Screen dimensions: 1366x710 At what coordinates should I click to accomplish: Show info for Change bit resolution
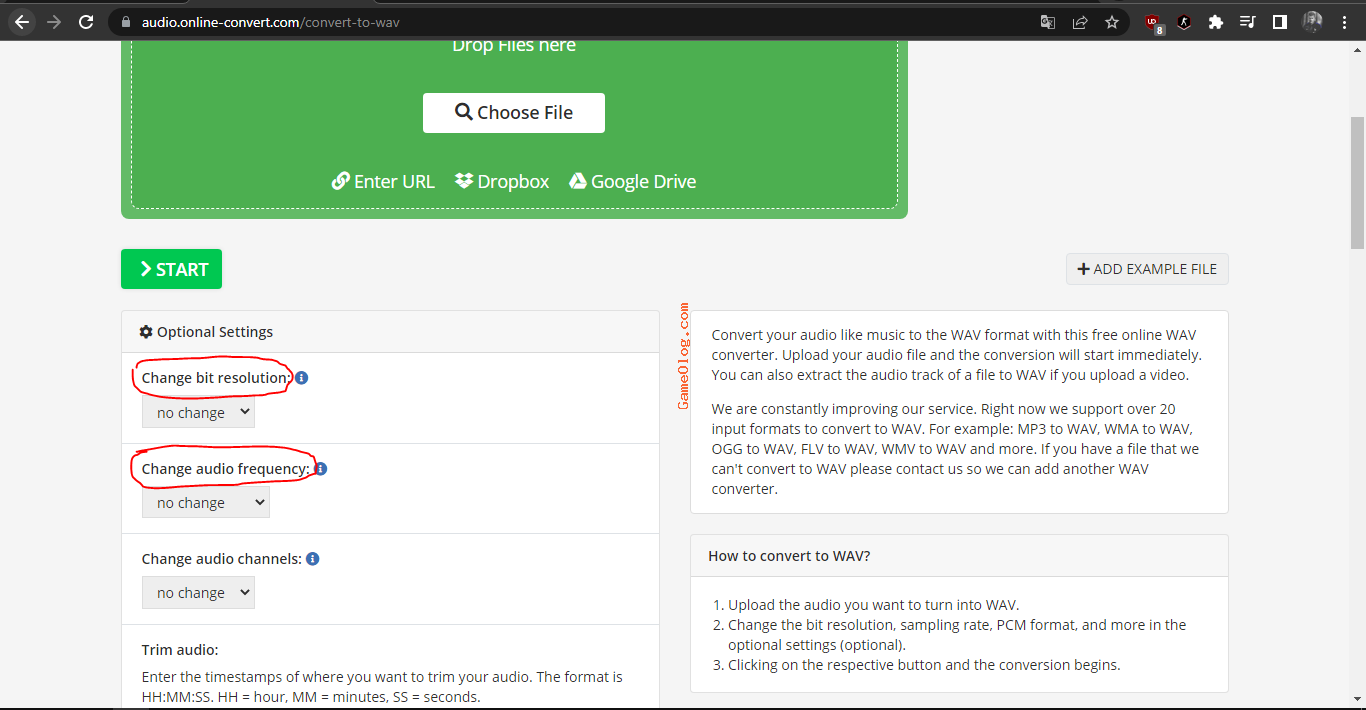click(x=301, y=378)
